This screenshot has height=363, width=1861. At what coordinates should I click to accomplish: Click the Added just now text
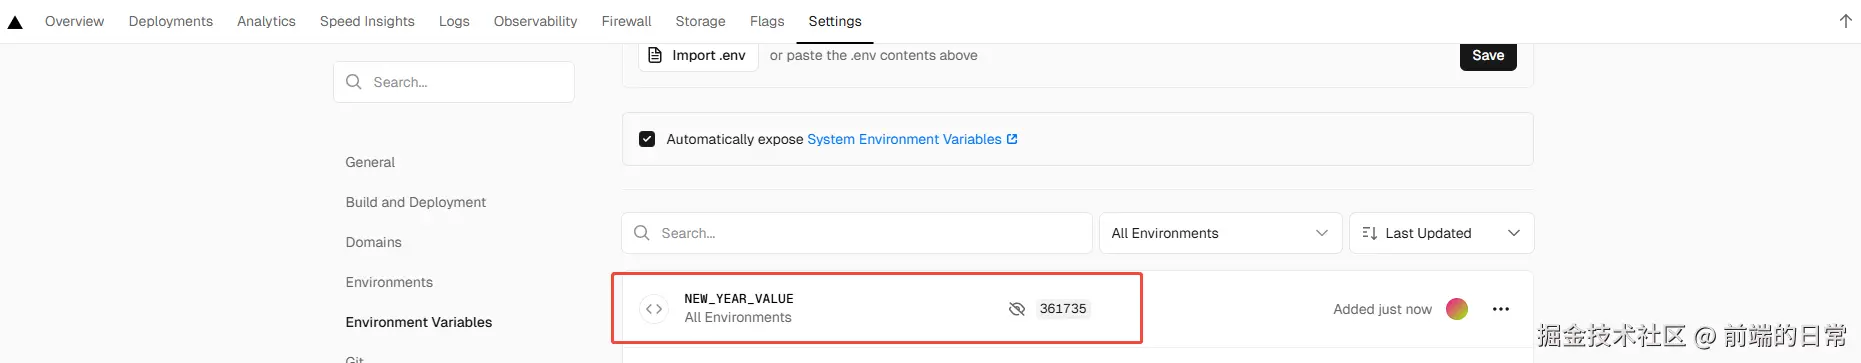tap(1382, 309)
